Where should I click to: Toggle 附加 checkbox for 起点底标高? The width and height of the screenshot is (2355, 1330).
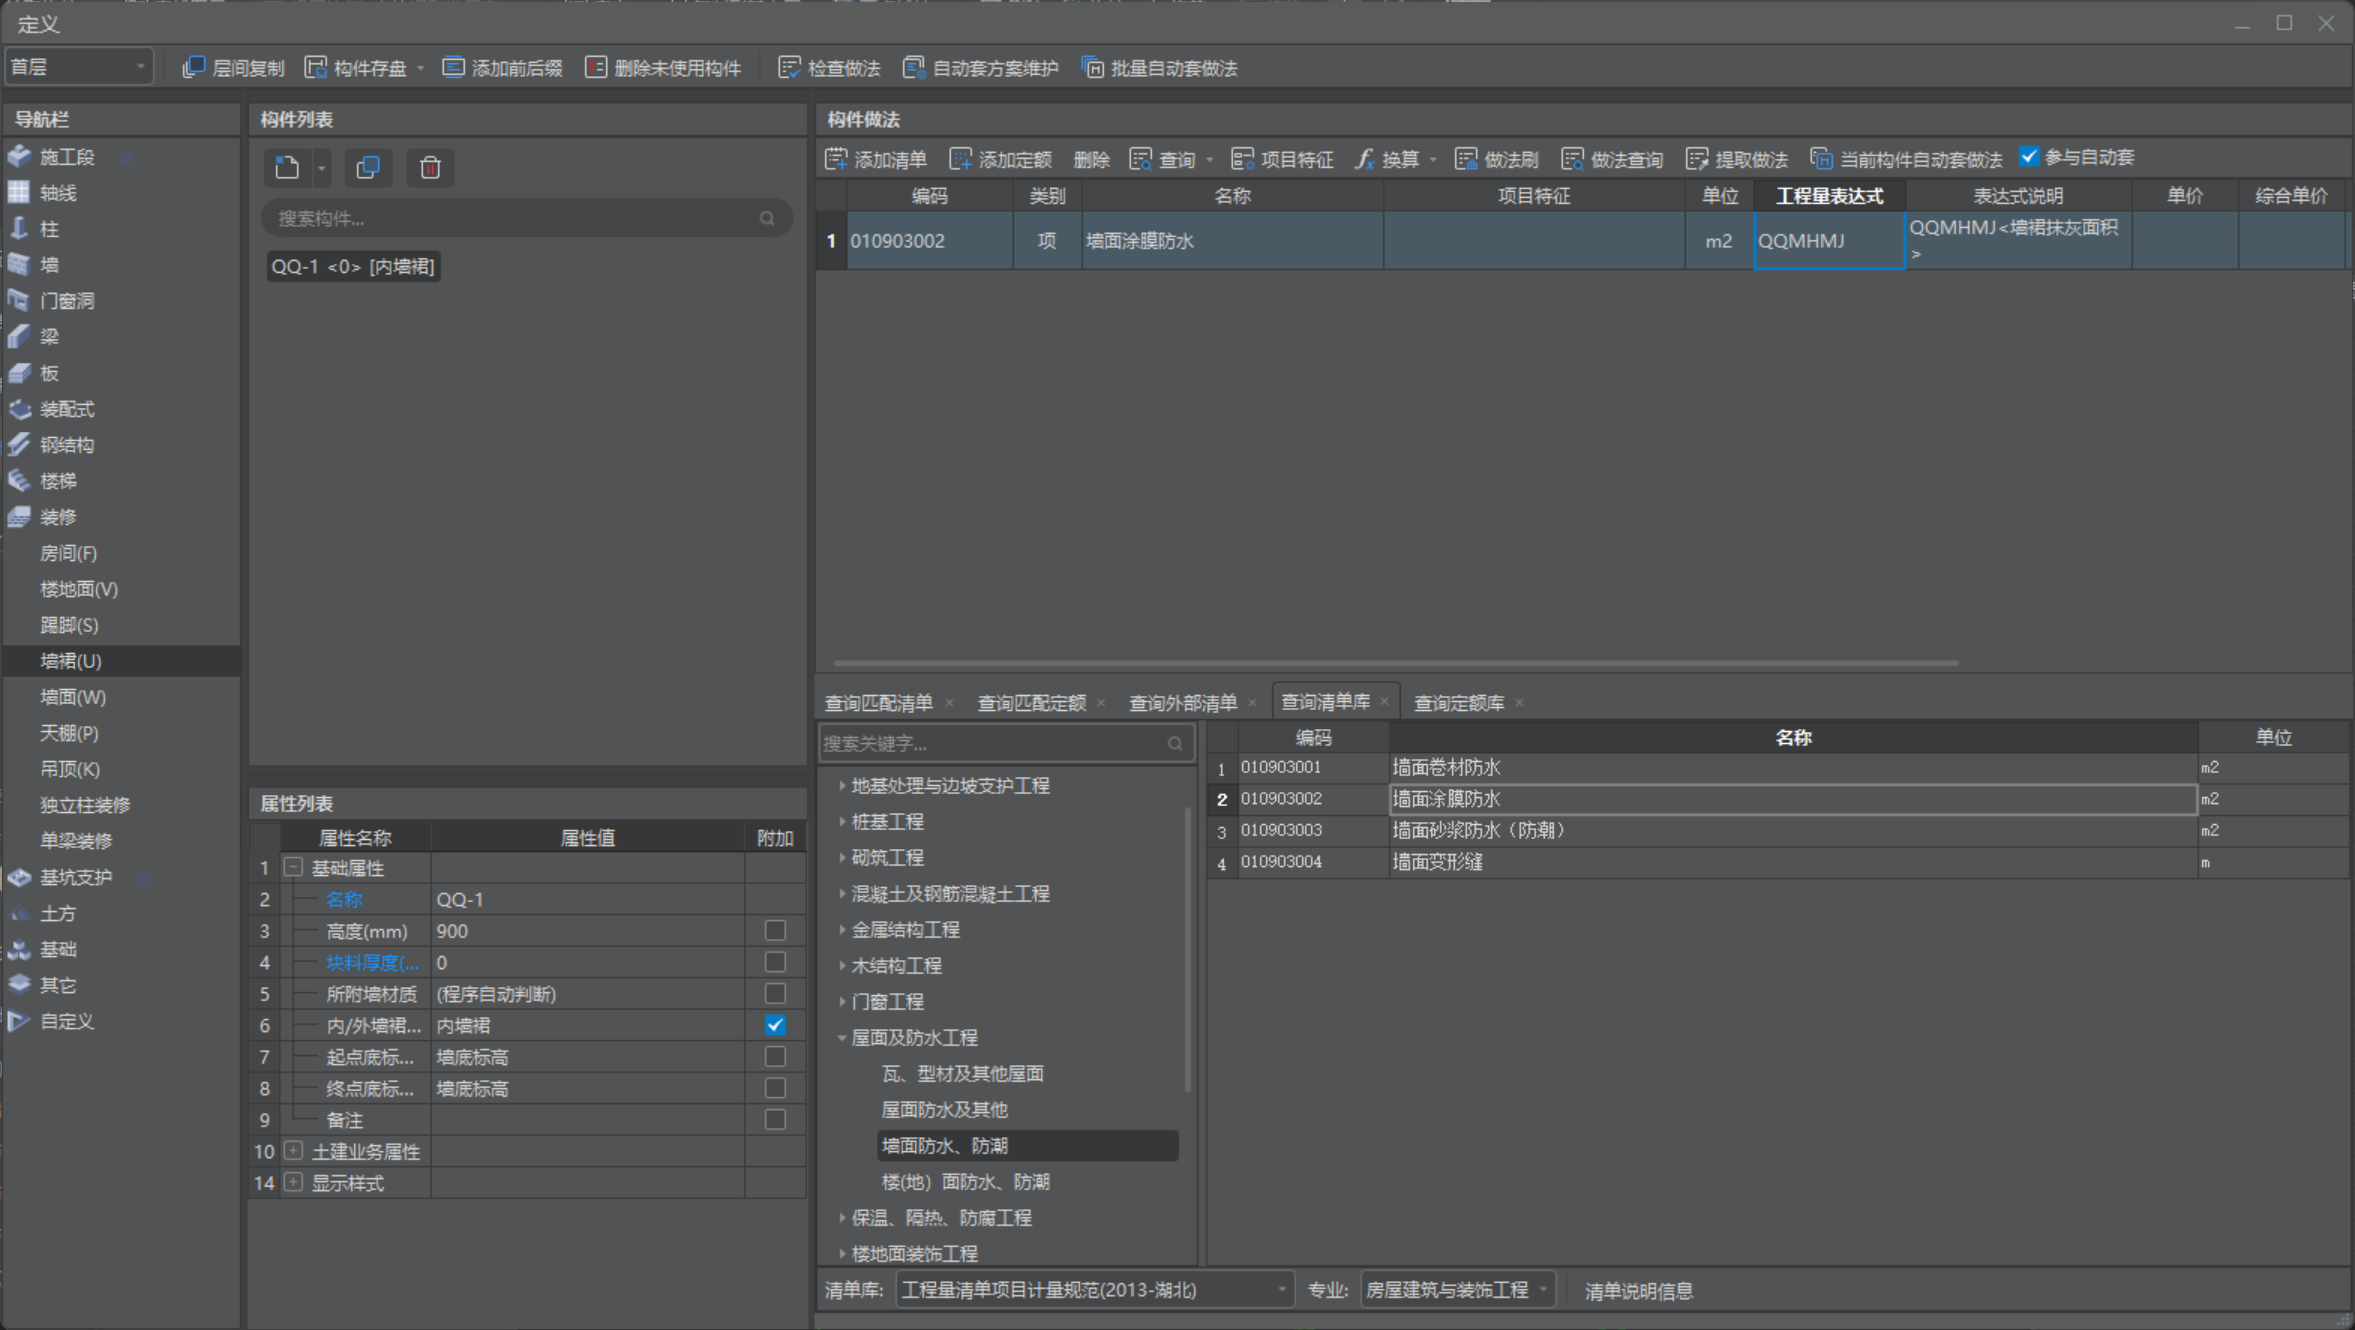(775, 1056)
